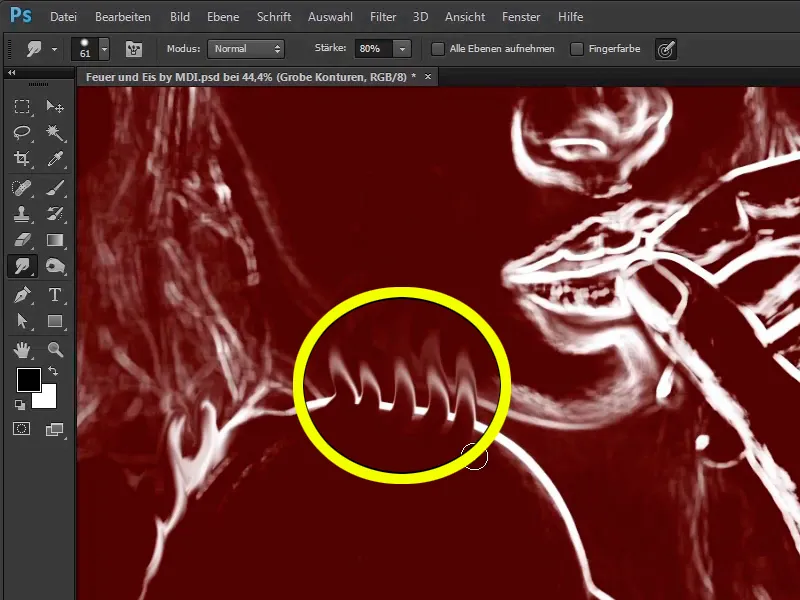800x600 pixels.
Task: Select the Pen tool
Action: pyautogui.click(x=21, y=295)
